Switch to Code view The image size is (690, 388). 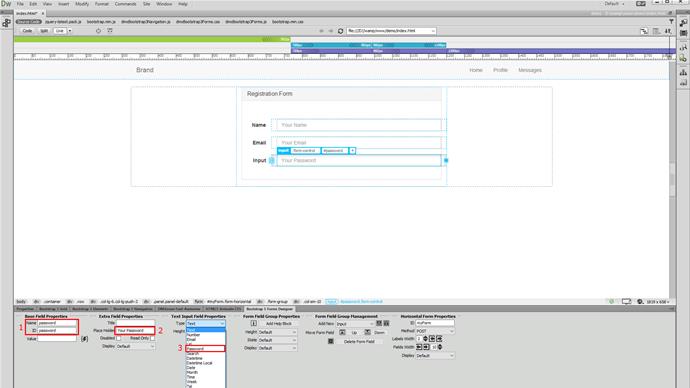[x=27, y=31]
